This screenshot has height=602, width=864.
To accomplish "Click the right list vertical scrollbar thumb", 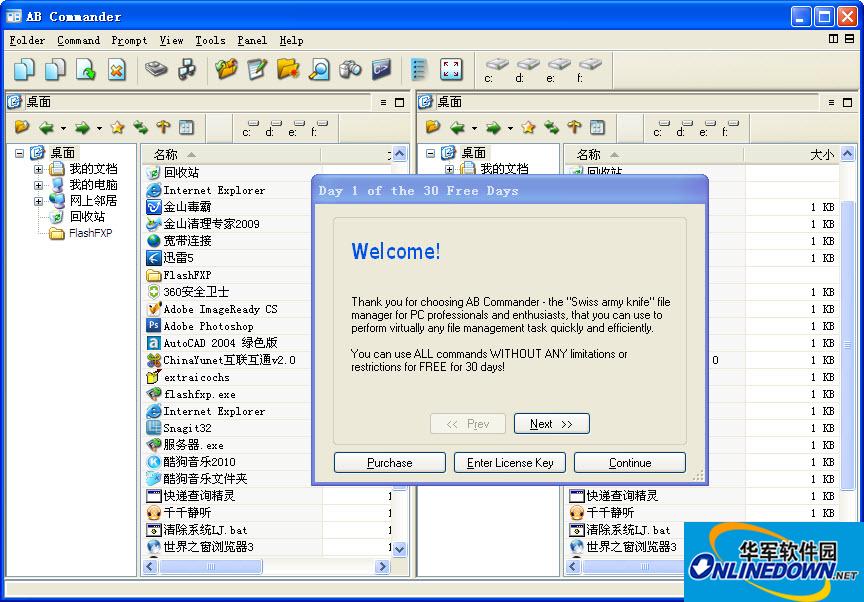I will (847, 345).
